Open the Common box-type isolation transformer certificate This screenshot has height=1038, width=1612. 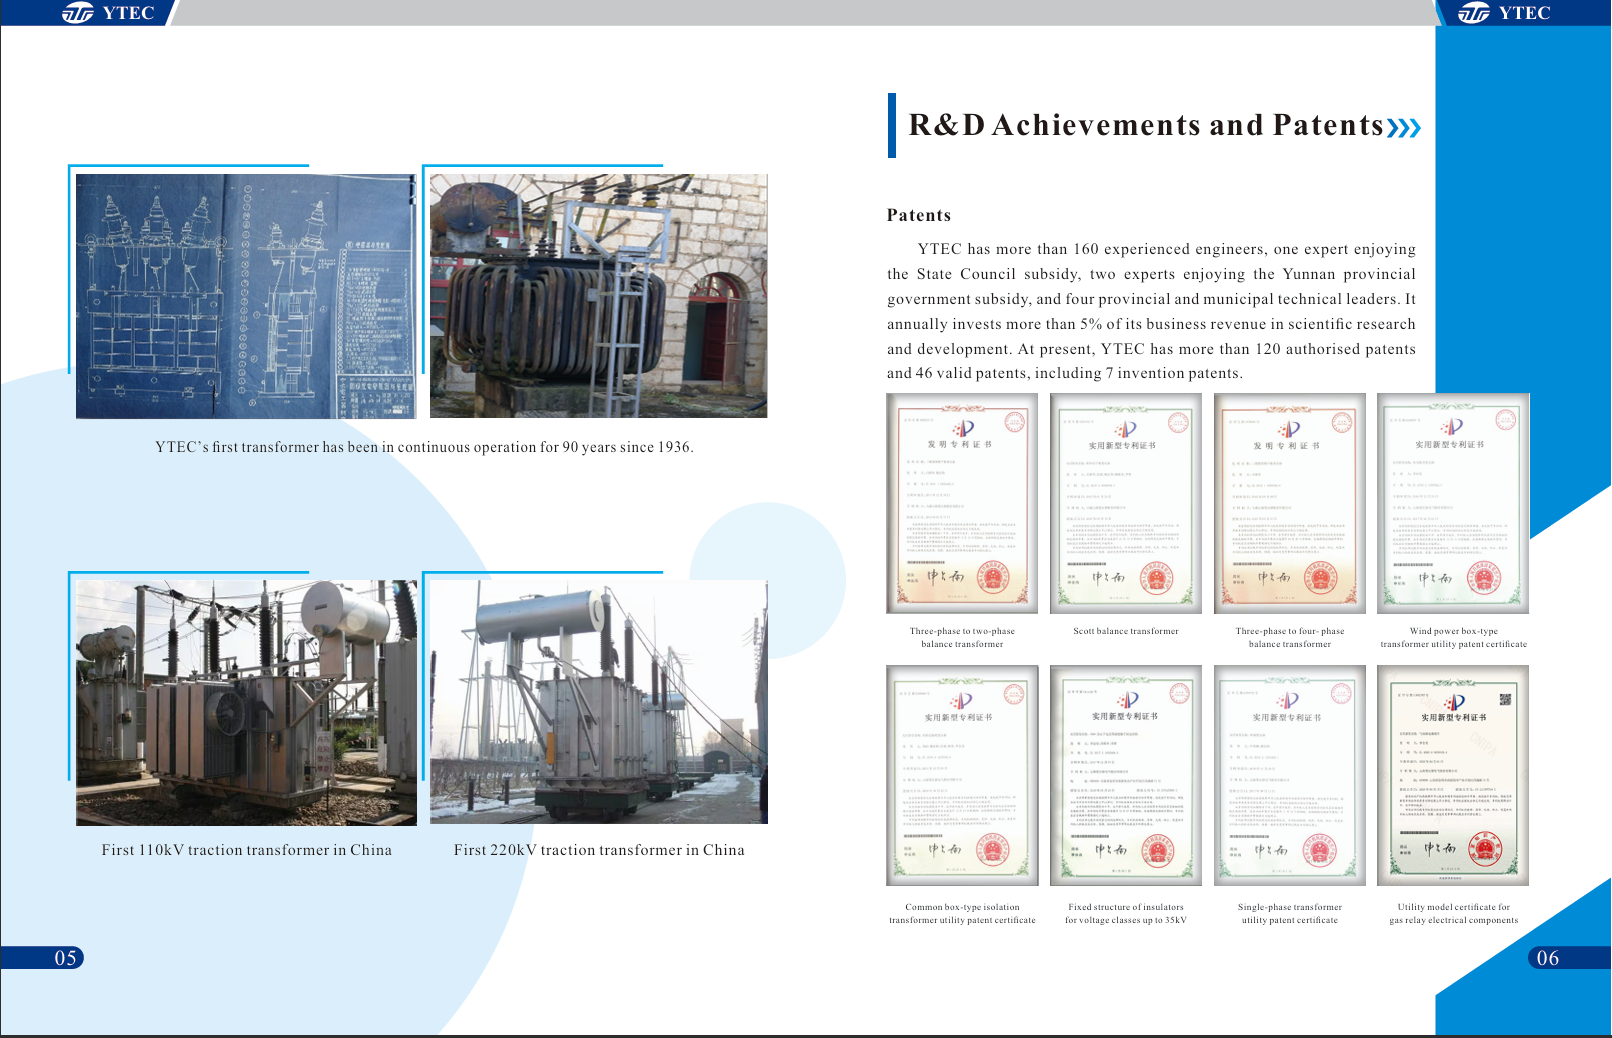coord(962,775)
